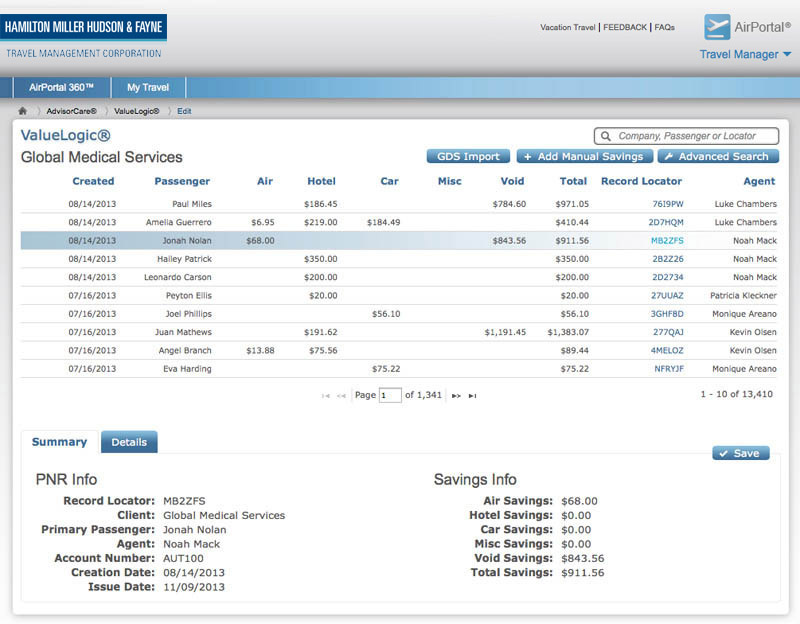Click Edit breadcrumb link
The image size is (800, 624).
coord(184,111)
